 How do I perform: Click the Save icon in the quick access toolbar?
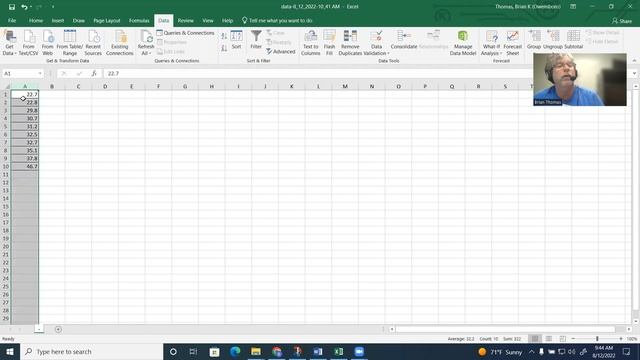12,7
